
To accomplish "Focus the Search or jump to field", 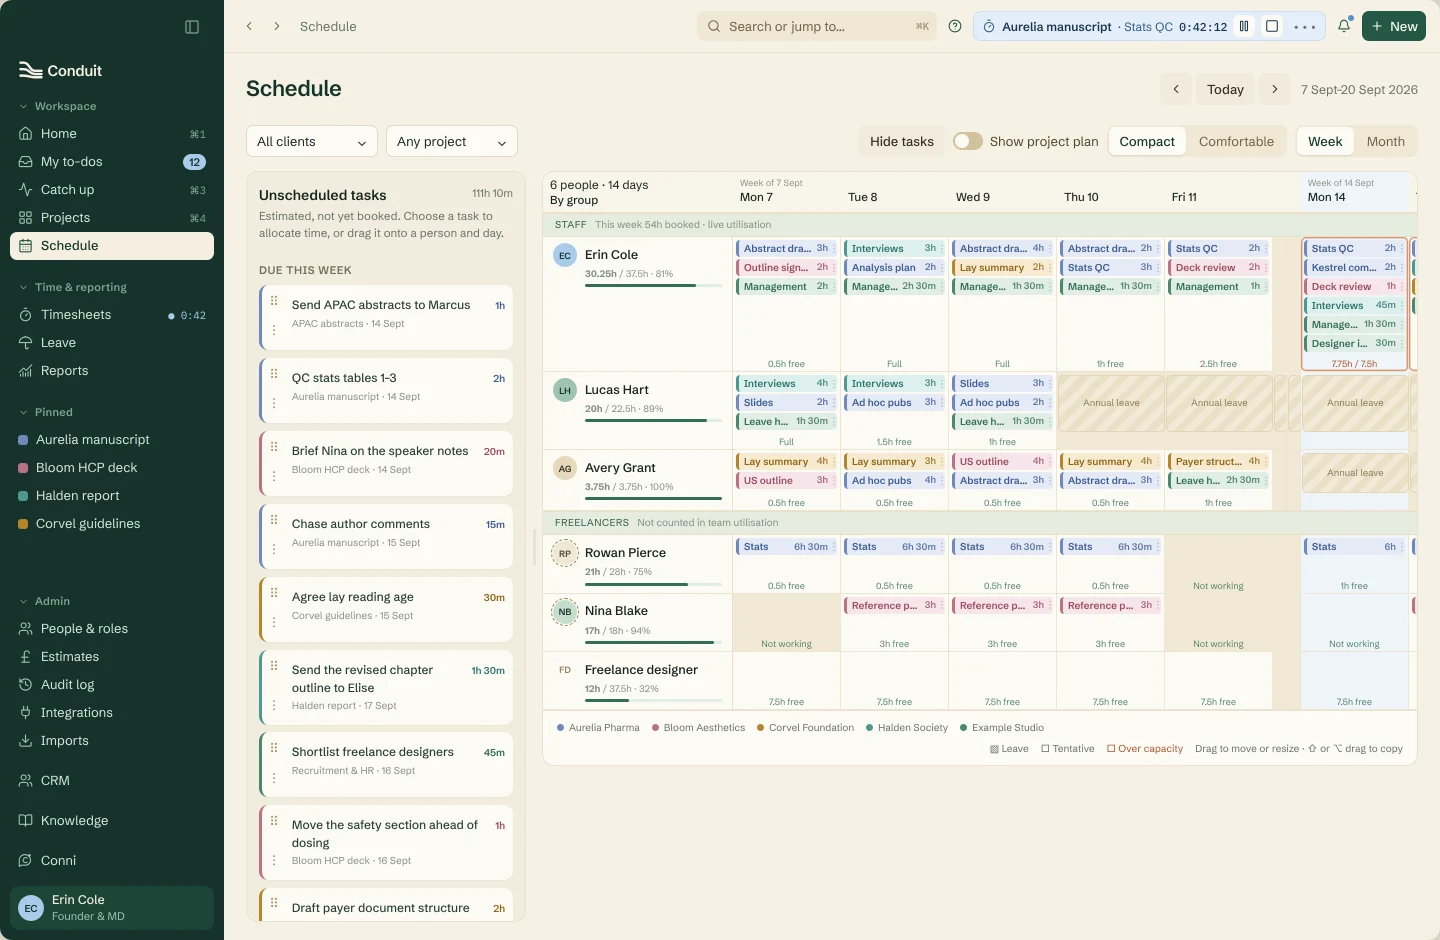I will [817, 27].
